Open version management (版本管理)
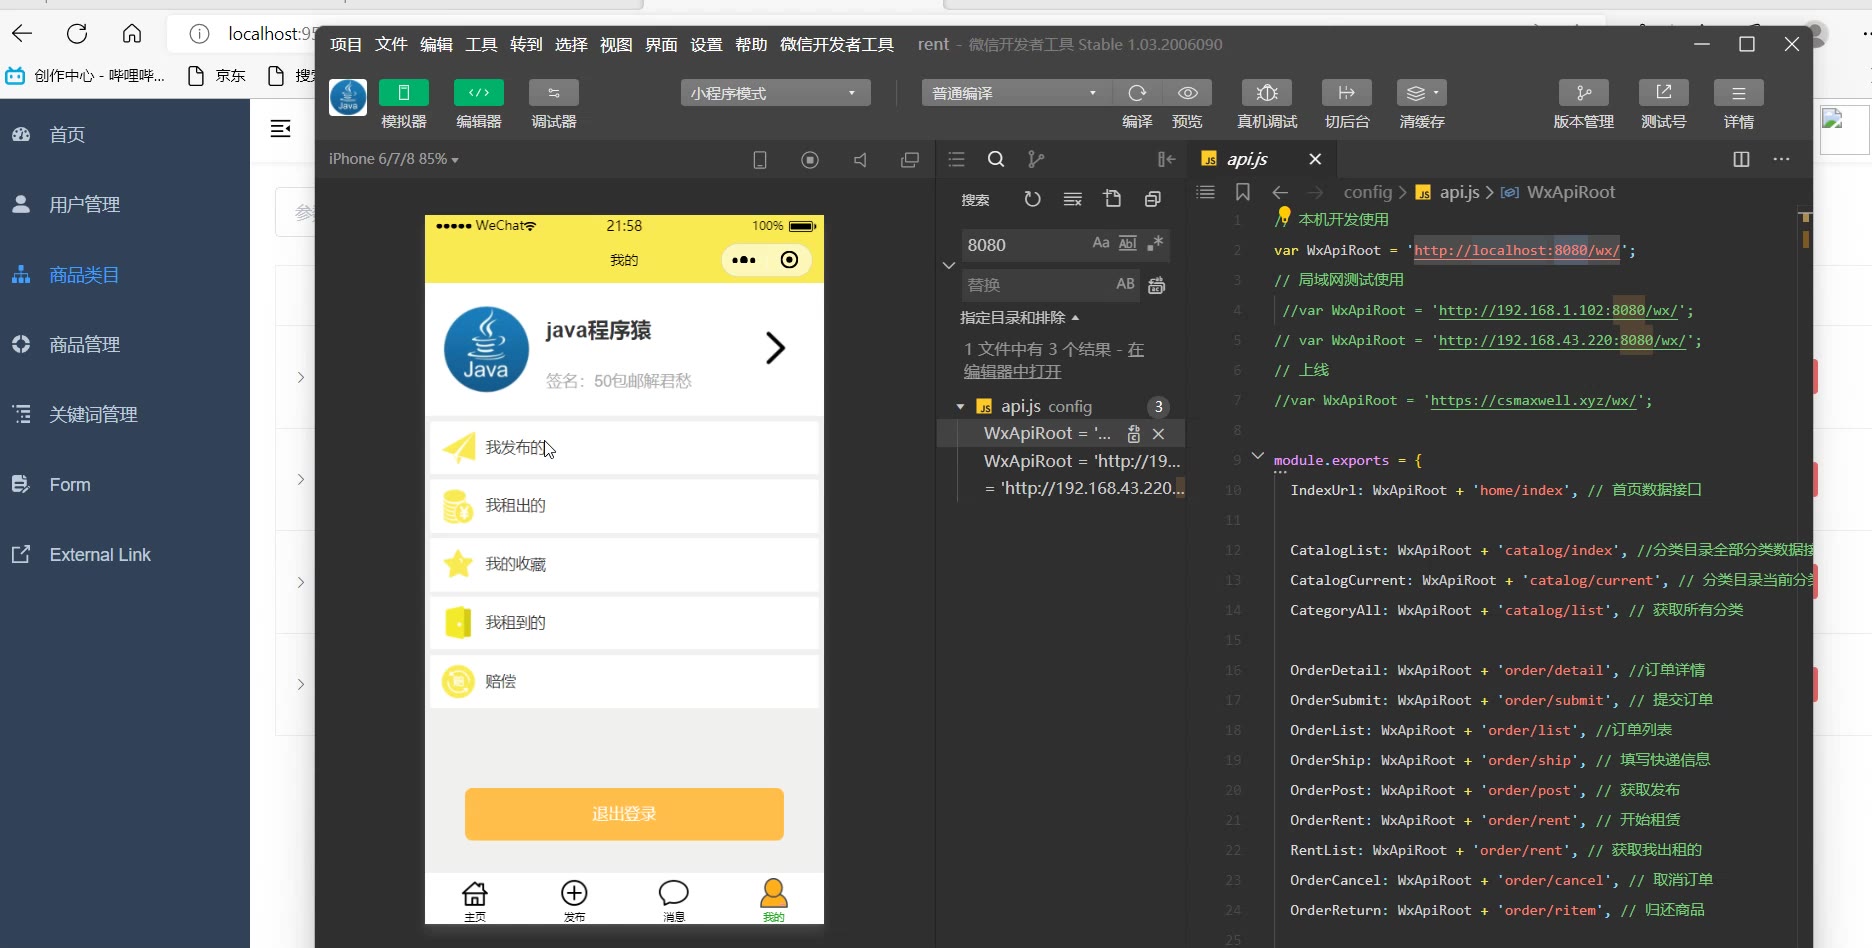Screen dimensions: 1872x948 (x=1583, y=93)
